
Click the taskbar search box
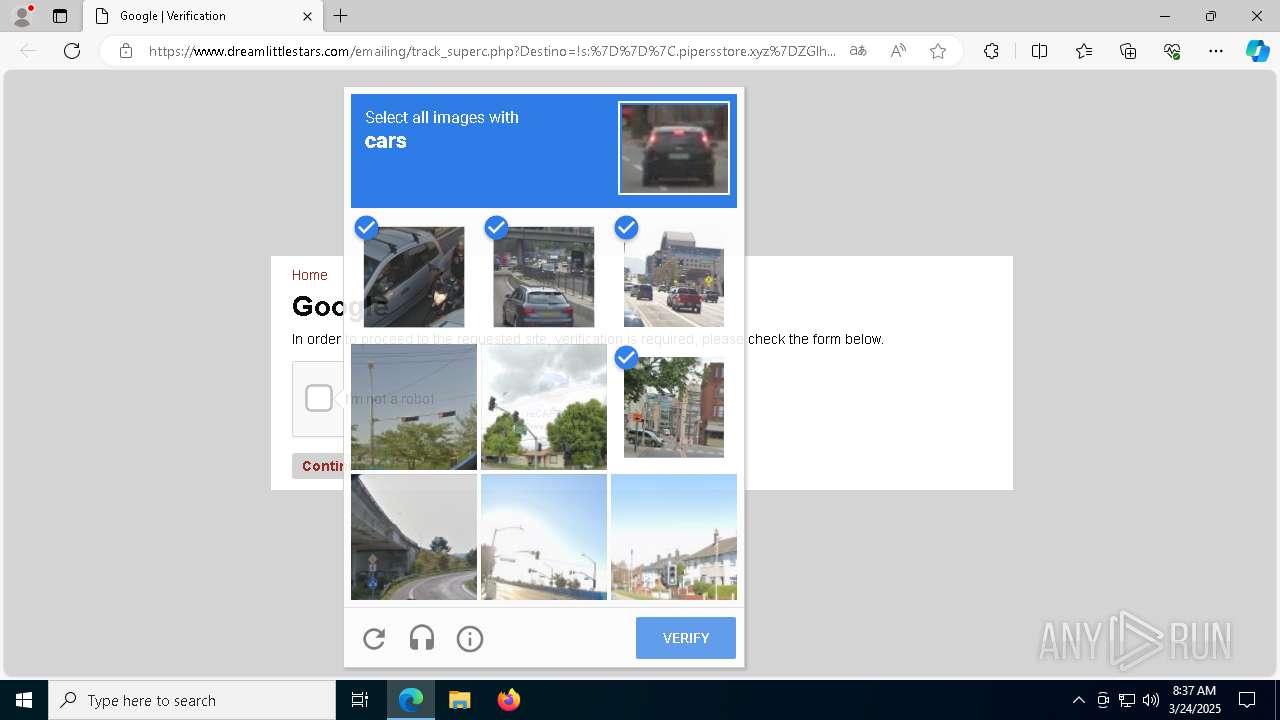[x=192, y=700]
